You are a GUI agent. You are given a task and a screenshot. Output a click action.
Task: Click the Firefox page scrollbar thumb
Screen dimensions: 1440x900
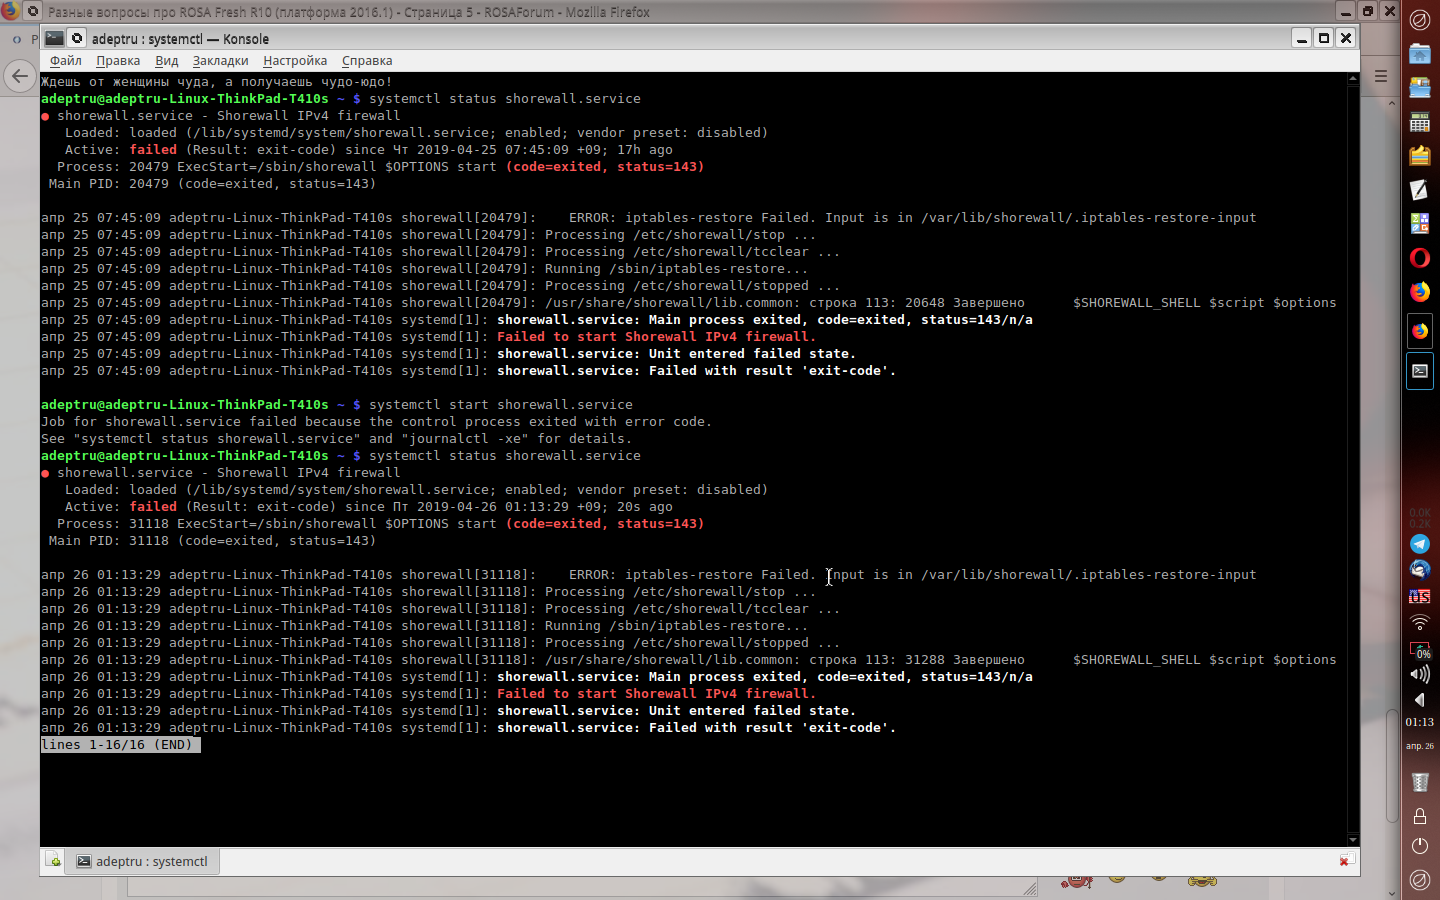[x=1392, y=765]
